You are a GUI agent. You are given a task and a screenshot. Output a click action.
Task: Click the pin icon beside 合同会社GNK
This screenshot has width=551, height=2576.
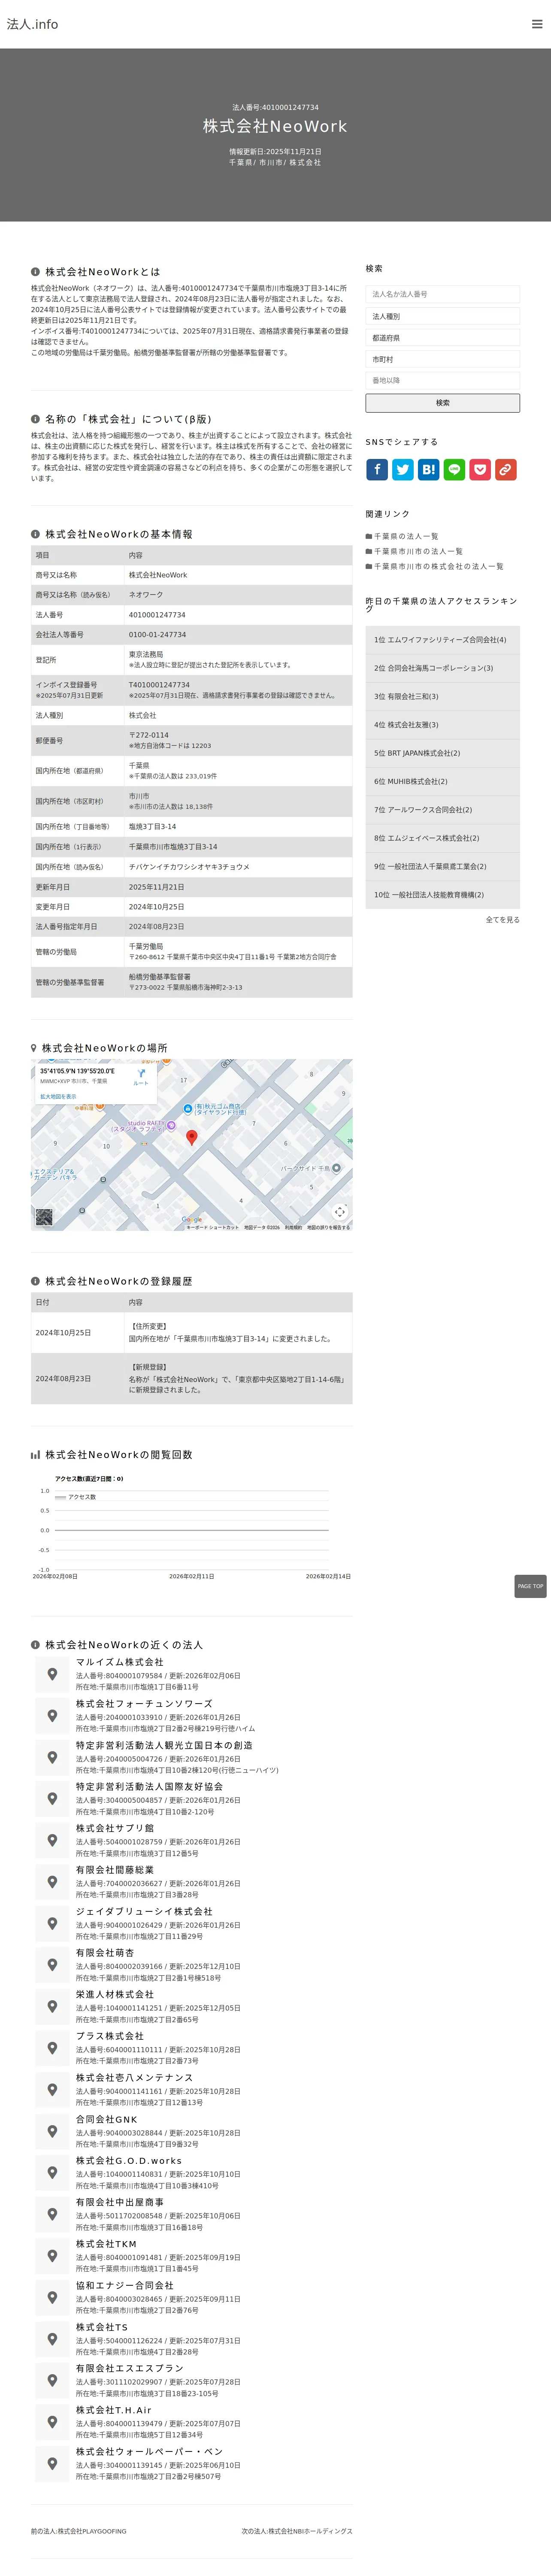coord(52,2132)
